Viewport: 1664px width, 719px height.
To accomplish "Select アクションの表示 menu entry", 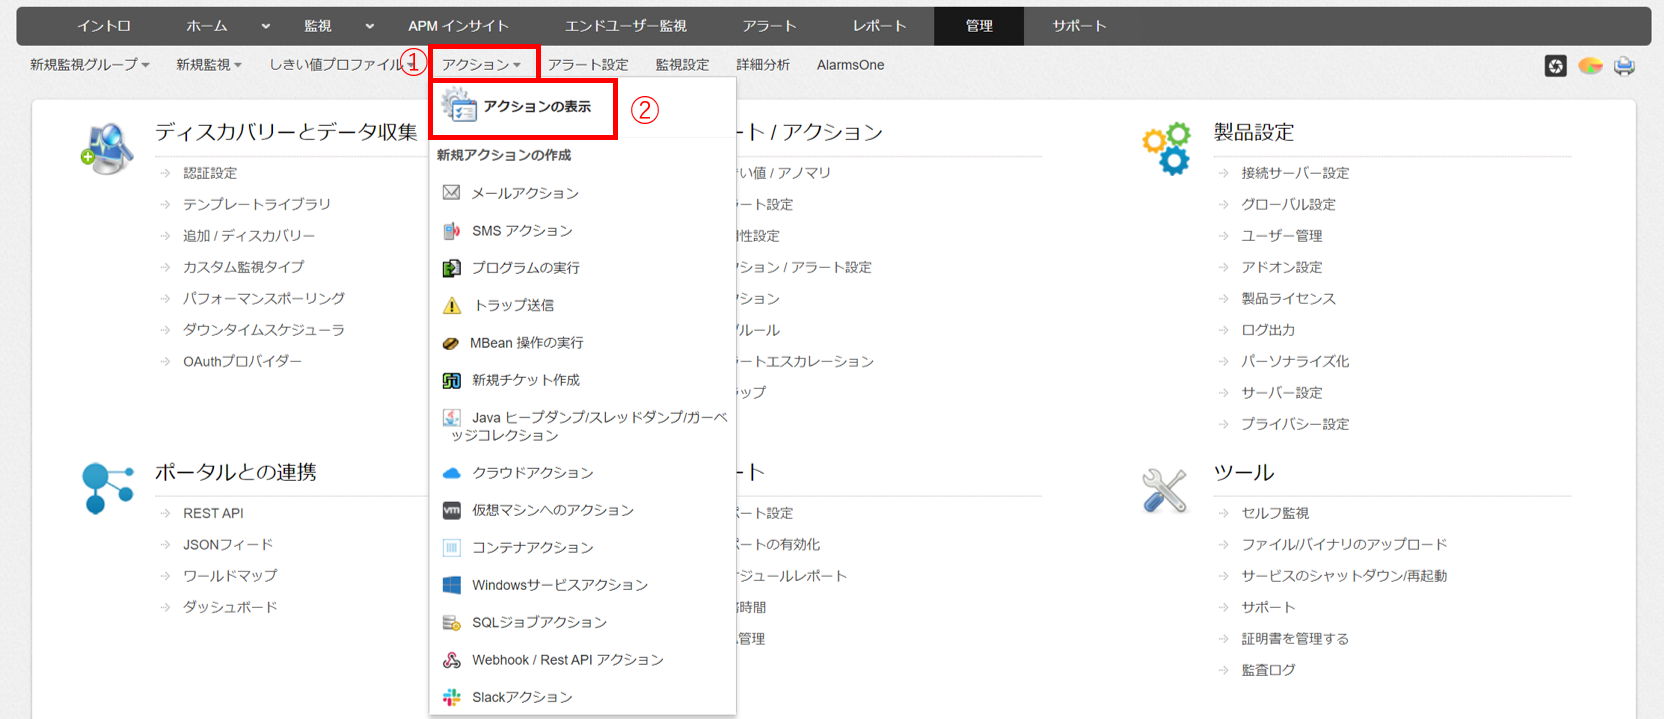I will tap(537, 106).
